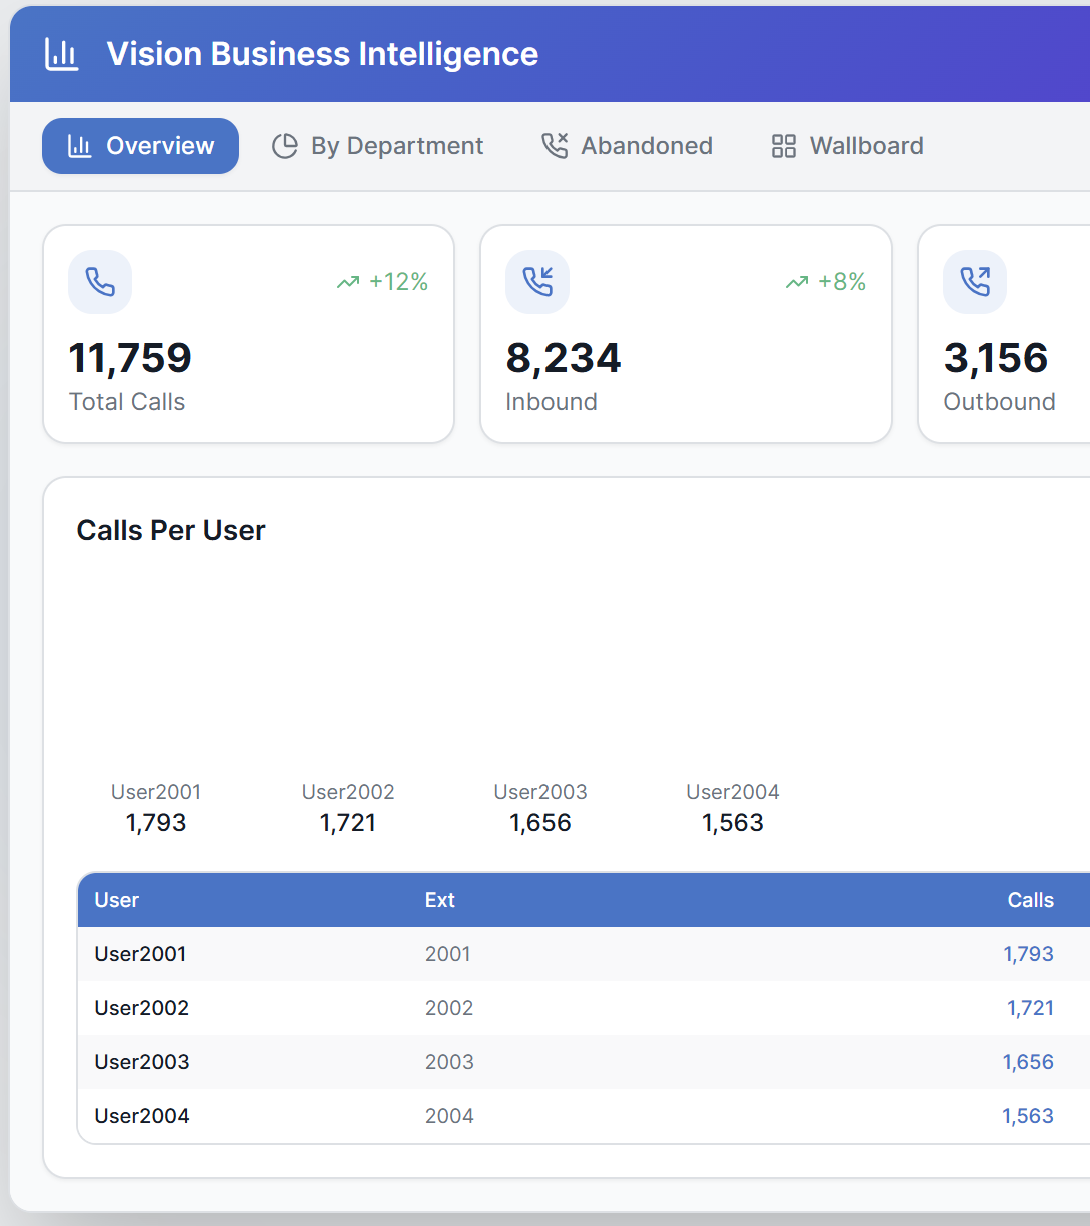Click the User2004 chart label
Image resolution: width=1090 pixels, height=1226 pixels.
[733, 792]
